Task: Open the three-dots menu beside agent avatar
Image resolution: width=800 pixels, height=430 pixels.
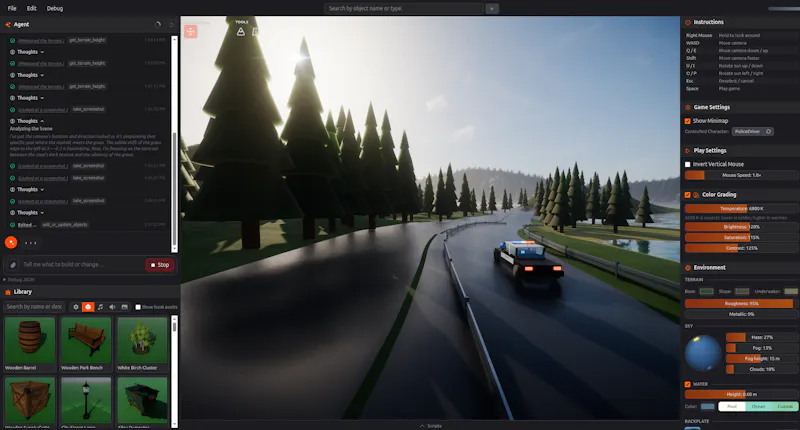Action: (31, 243)
